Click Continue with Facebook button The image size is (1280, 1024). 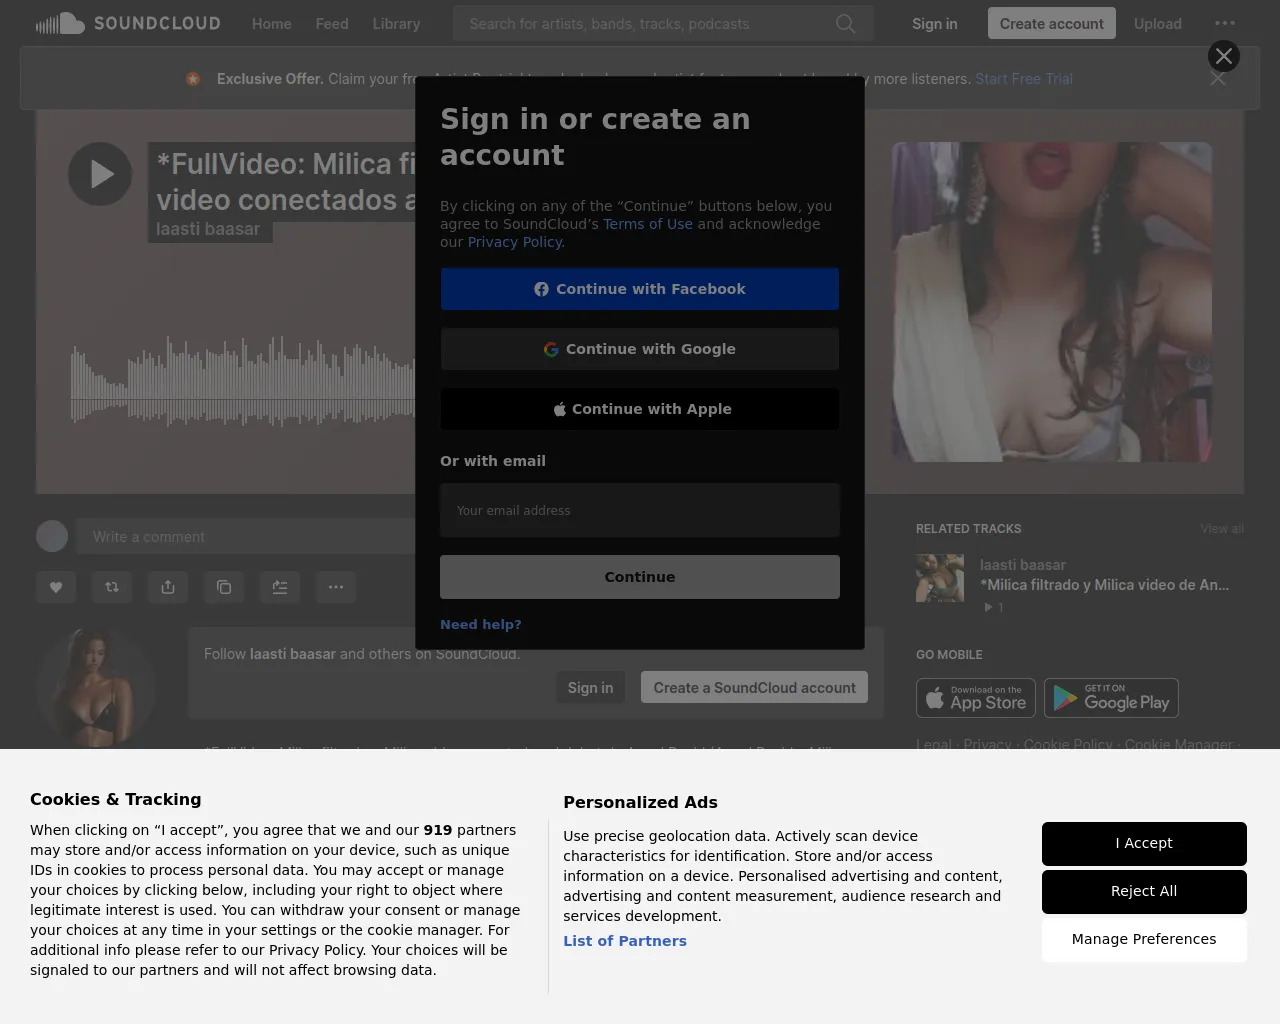[640, 289]
